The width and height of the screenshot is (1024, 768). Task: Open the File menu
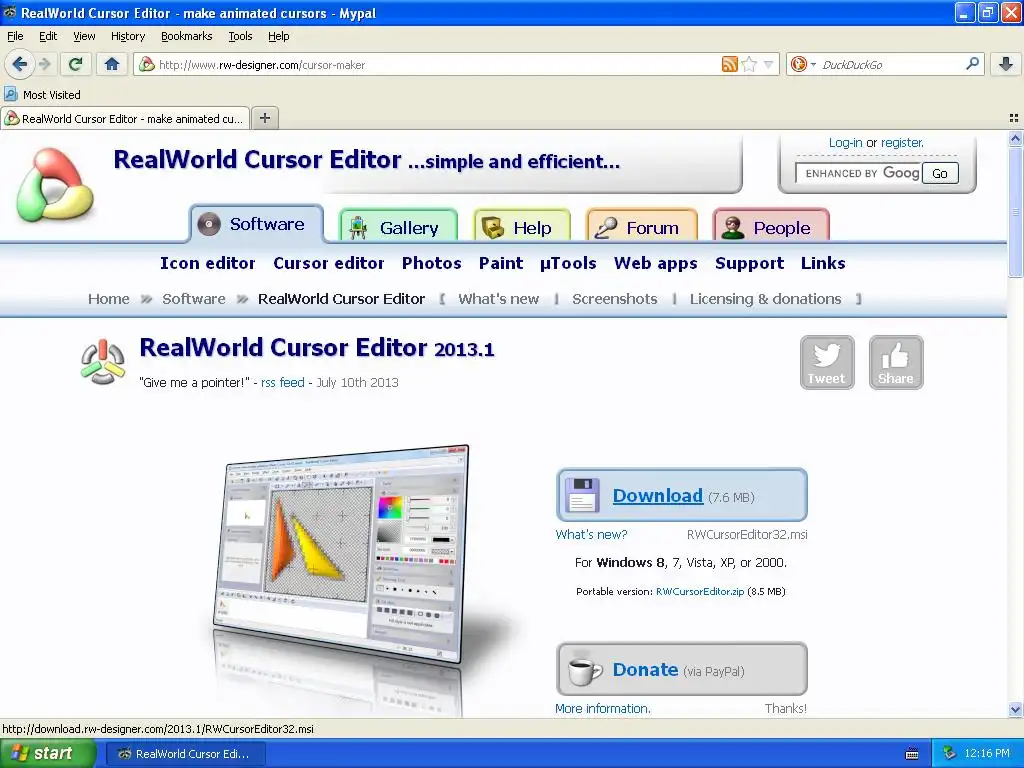pos(15,36)
